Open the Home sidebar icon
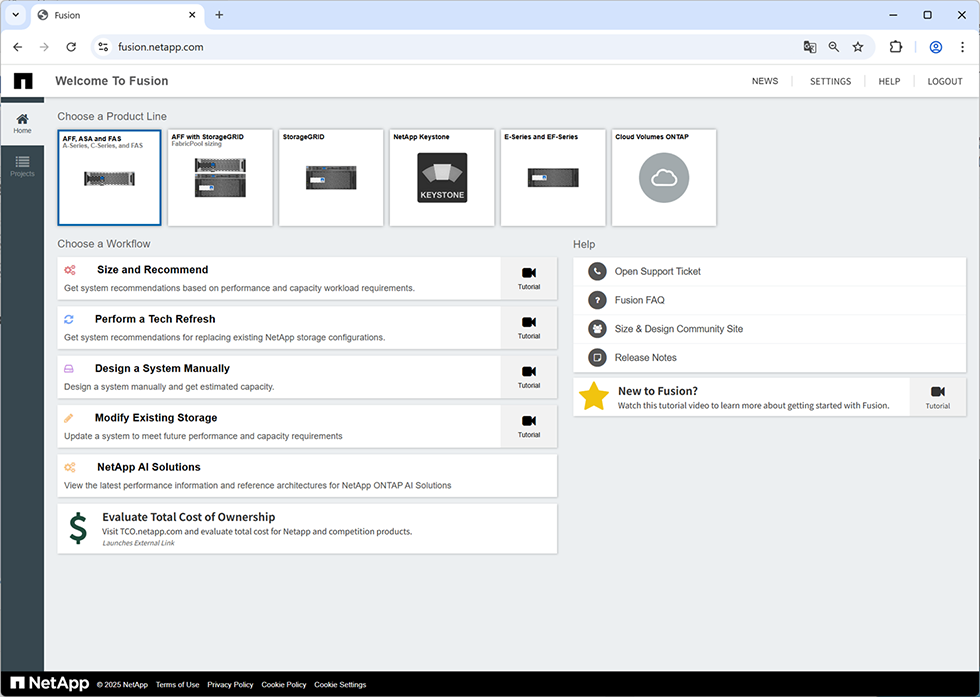The height and width of the screenshot is (697, 980). 22,123
